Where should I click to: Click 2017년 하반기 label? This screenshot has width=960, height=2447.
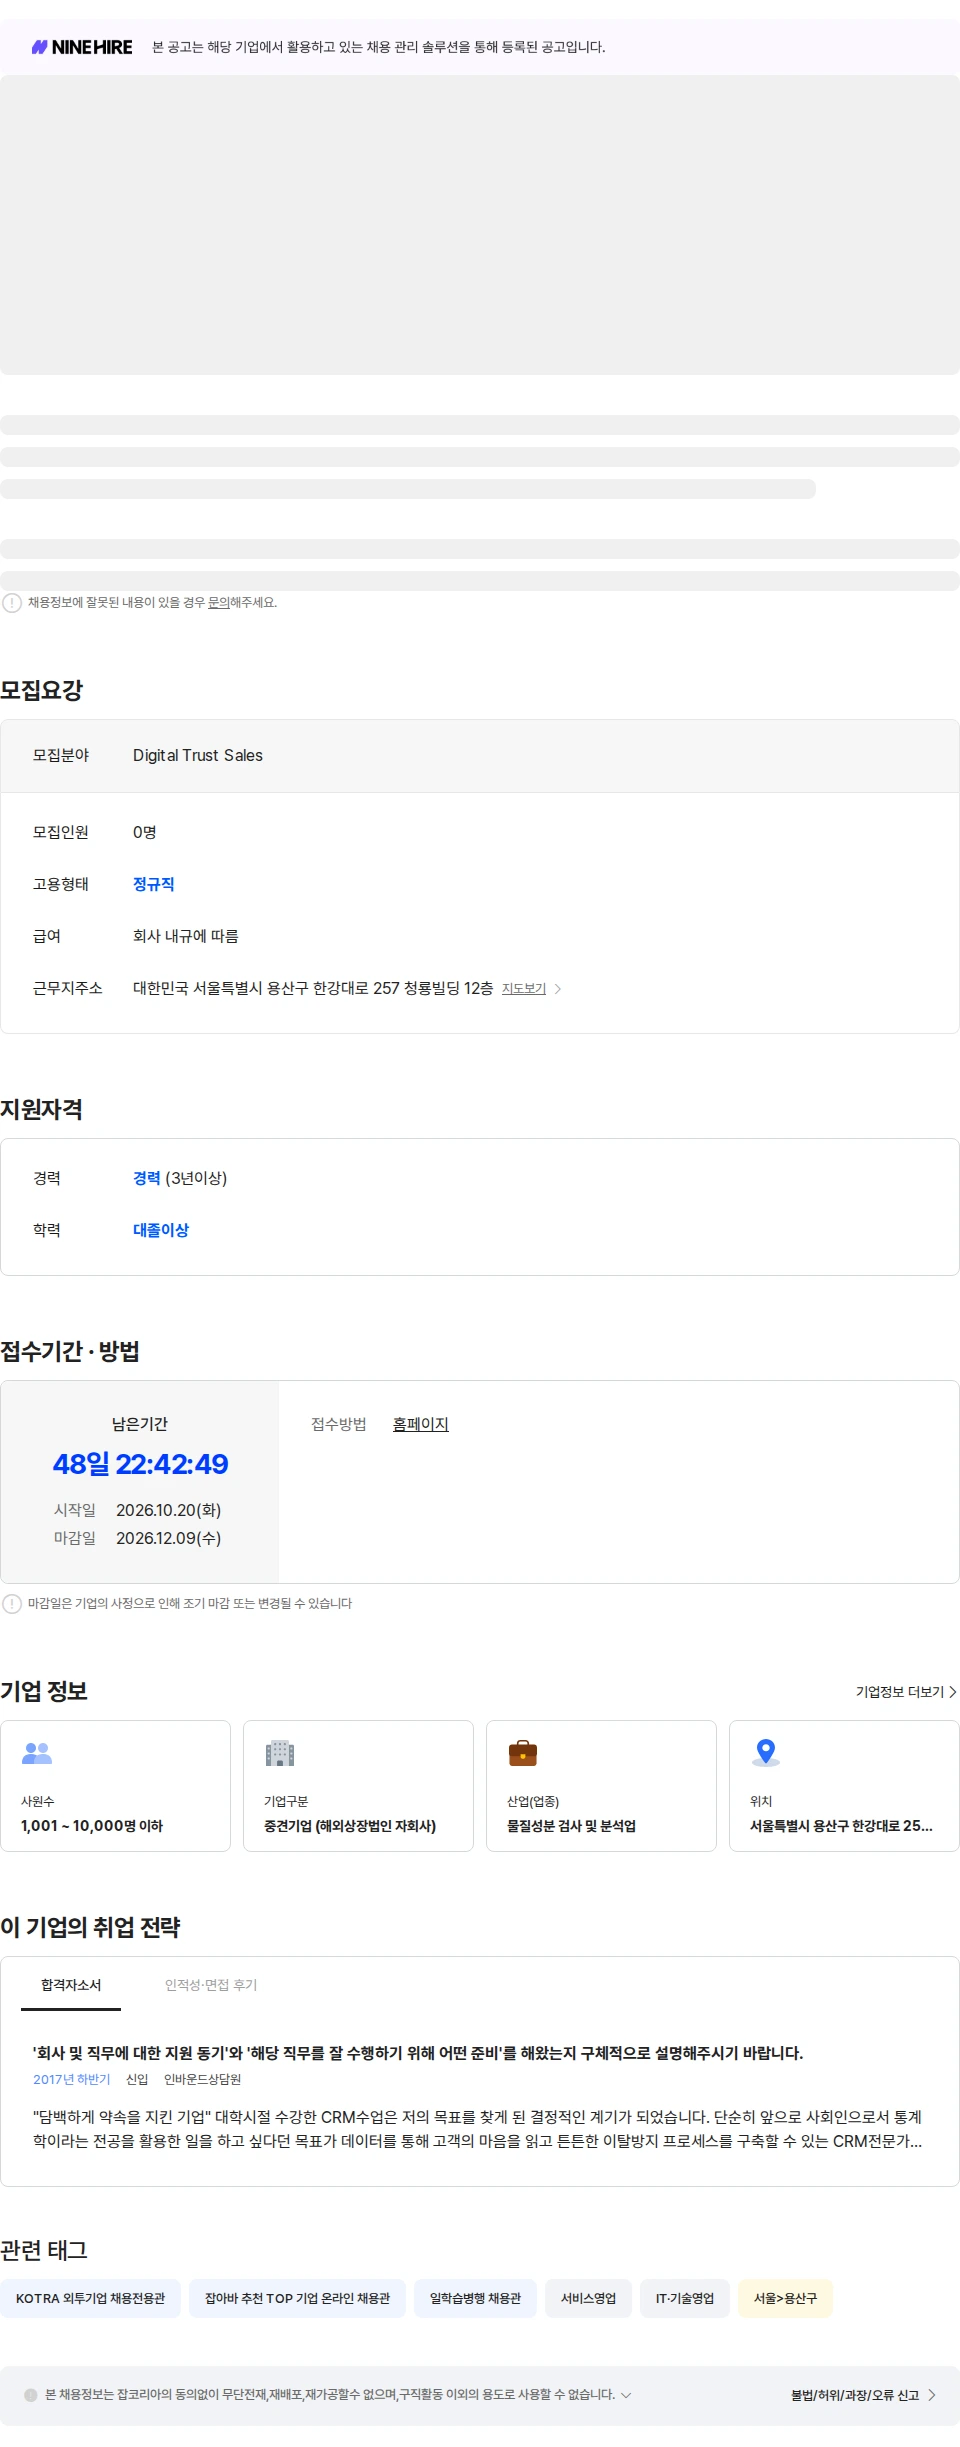pos(72,2080)
